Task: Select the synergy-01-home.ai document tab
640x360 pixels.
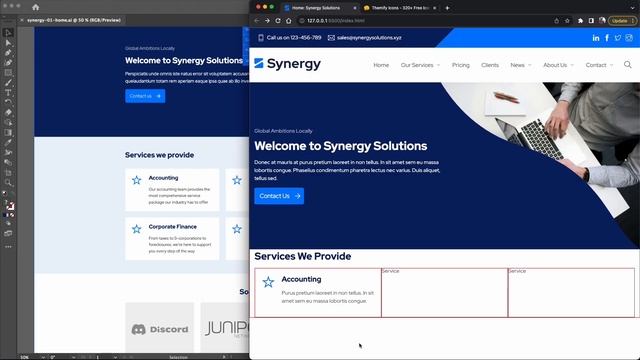Action: [74, 20]
